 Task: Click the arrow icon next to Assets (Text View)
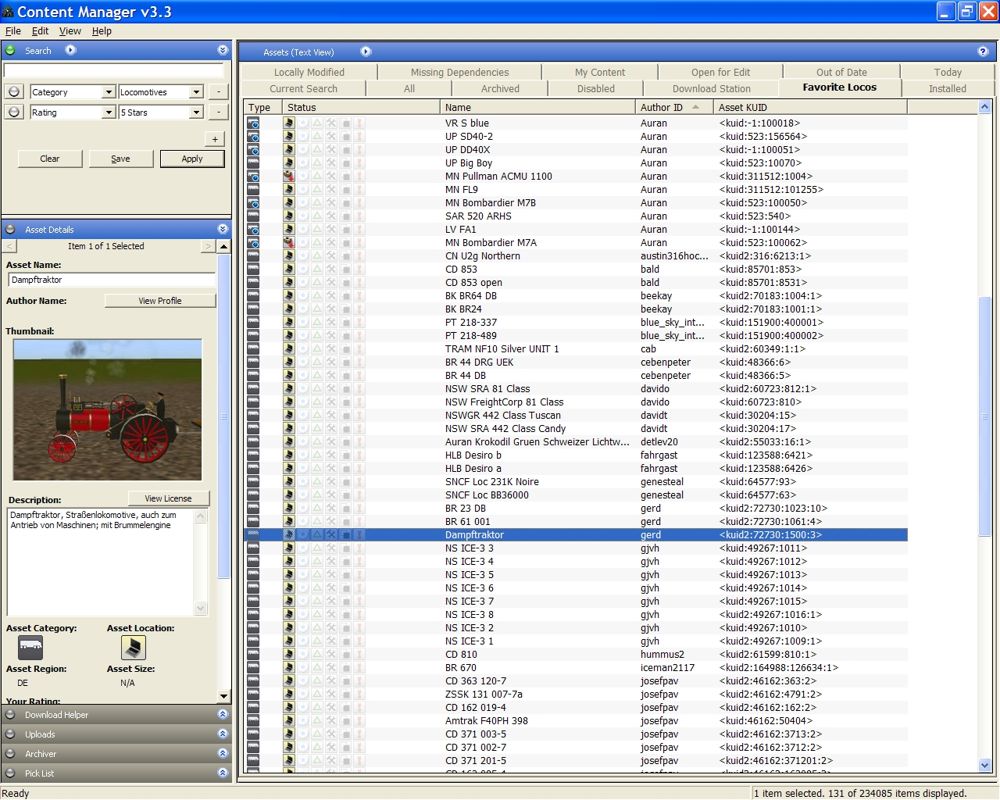(365, 51)
